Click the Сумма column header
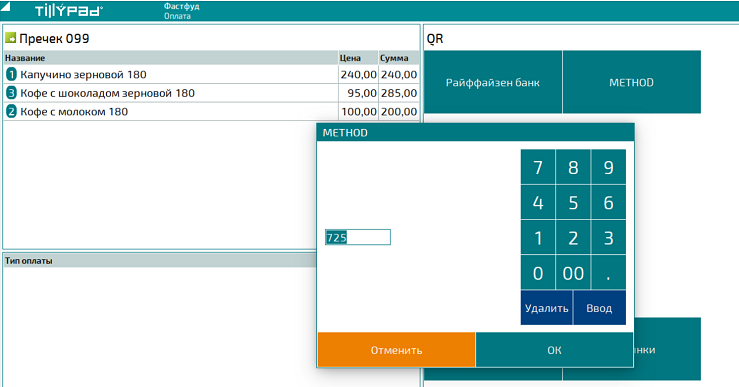This screenshot has width=739, height=387. [x=399, y=58]
